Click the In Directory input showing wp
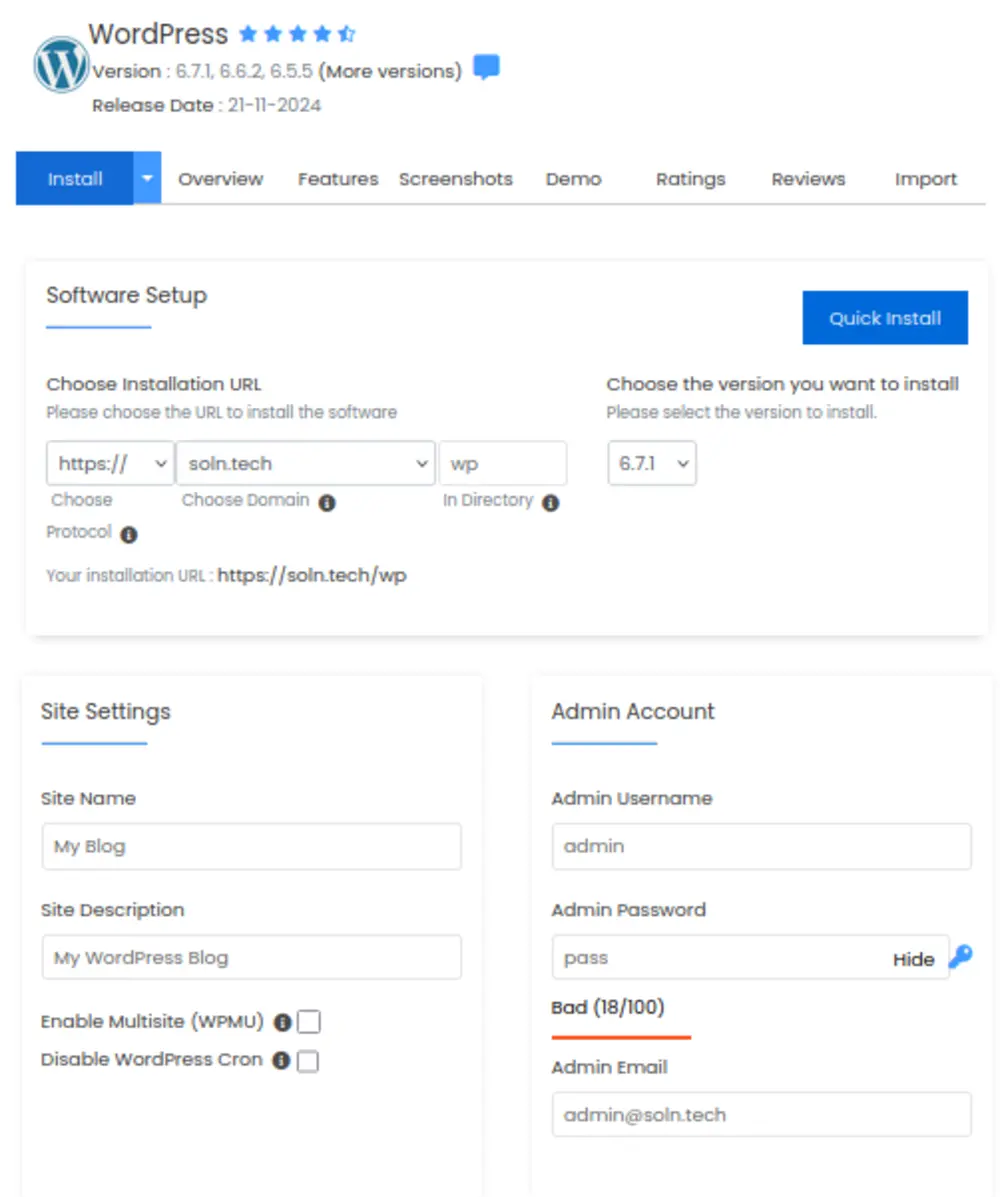Screen dimensions: 1000x1197 point(503,463)
